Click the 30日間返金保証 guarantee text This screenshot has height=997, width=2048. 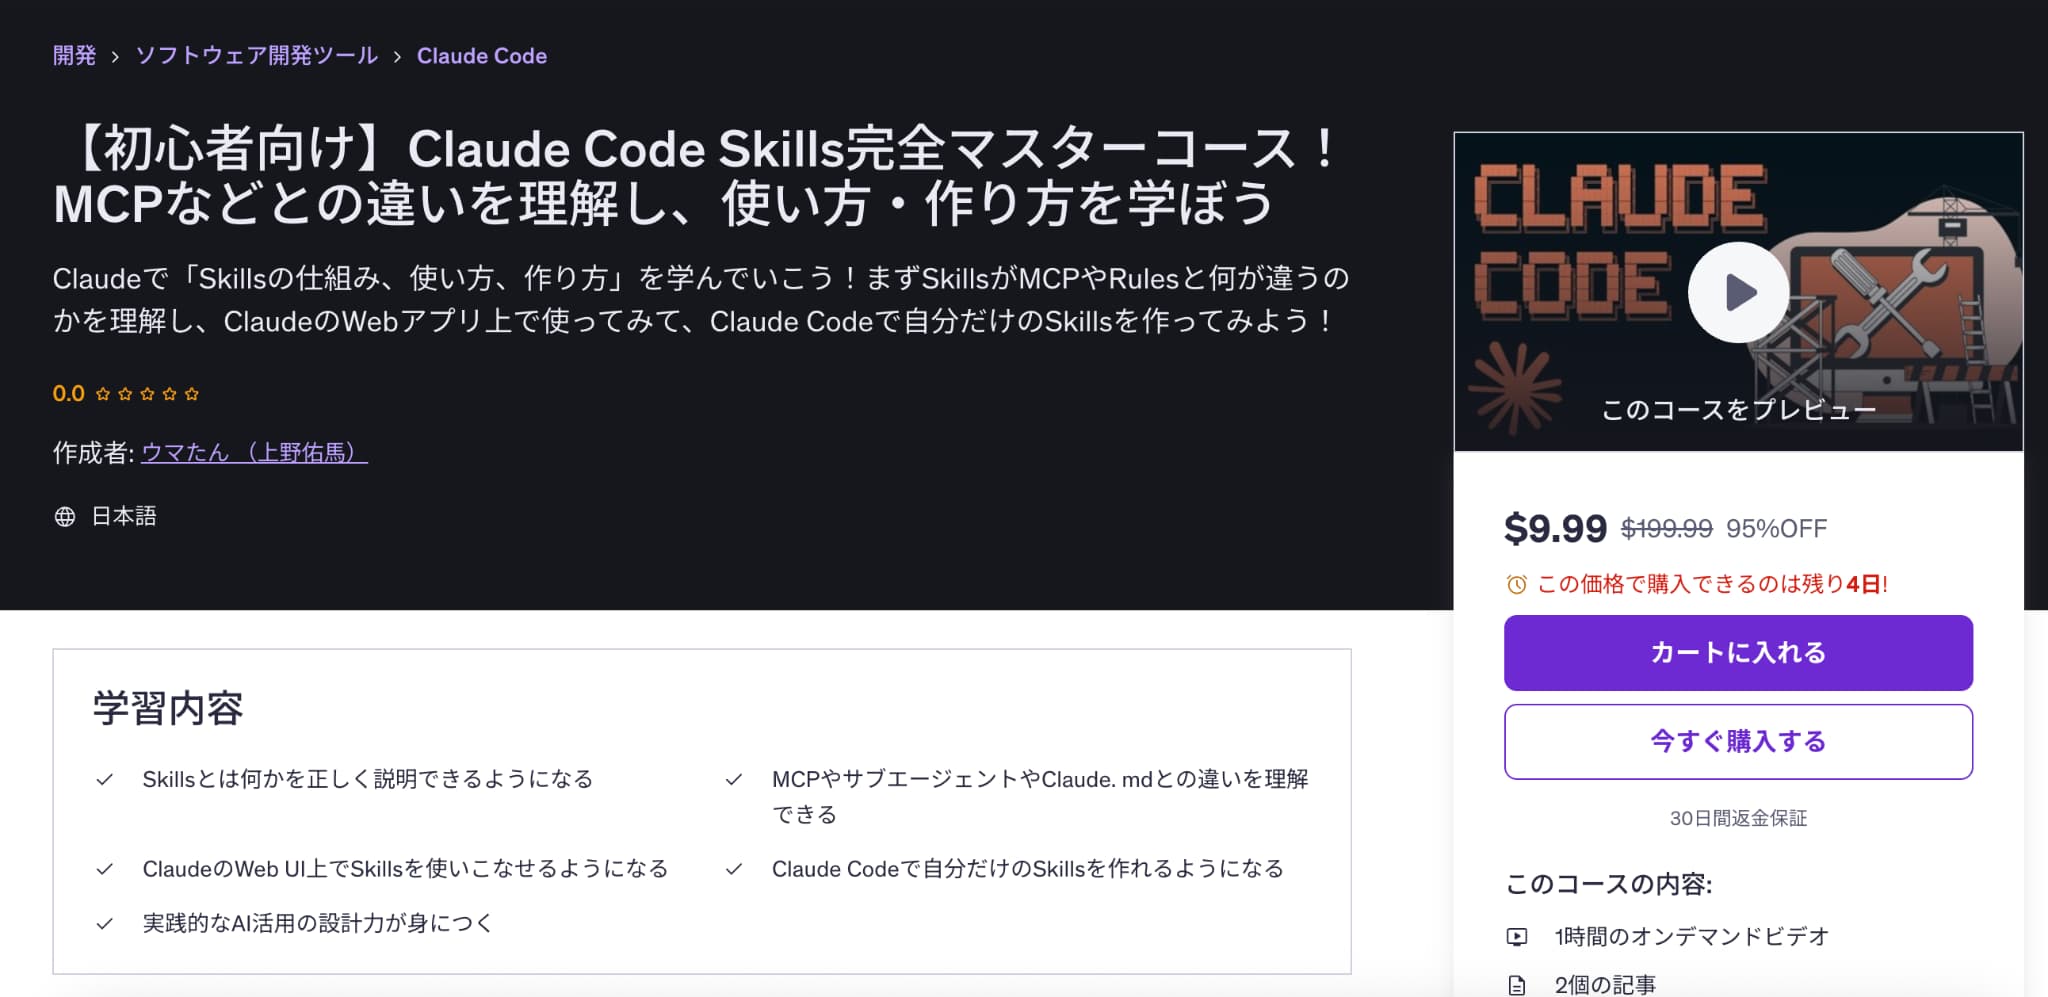(x=1738, y=818)
